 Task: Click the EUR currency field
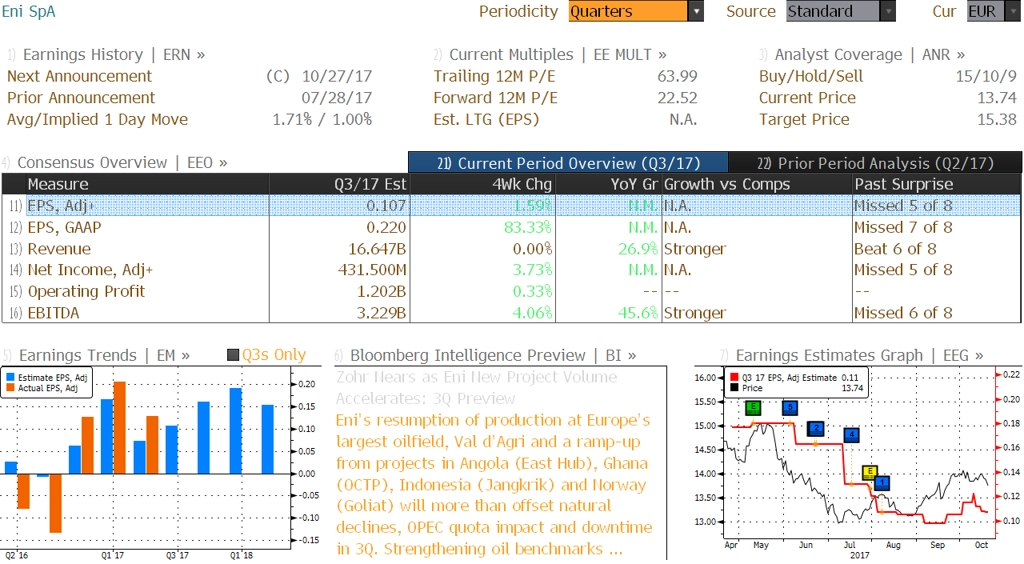[x=985, y=11]
